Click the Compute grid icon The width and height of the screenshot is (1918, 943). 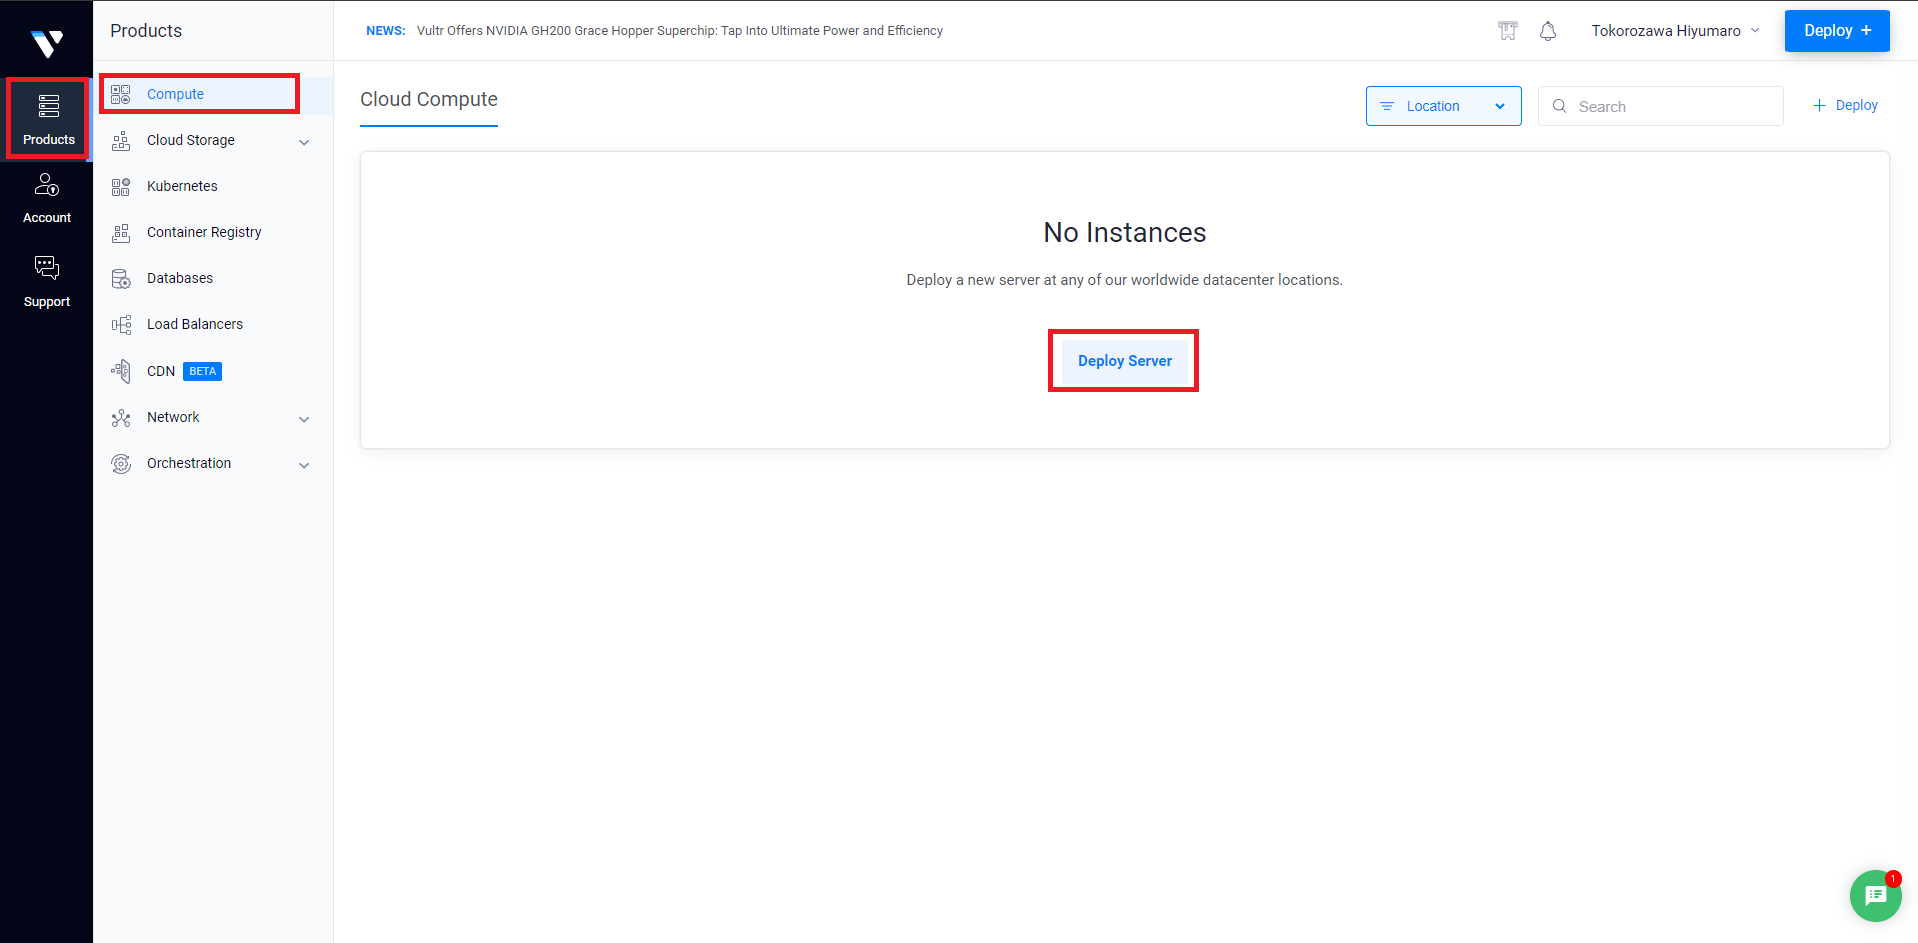(x=121, y=94)
